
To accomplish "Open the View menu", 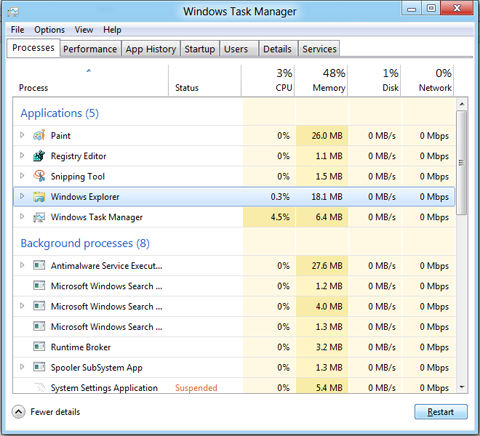I will pos(84,30).
